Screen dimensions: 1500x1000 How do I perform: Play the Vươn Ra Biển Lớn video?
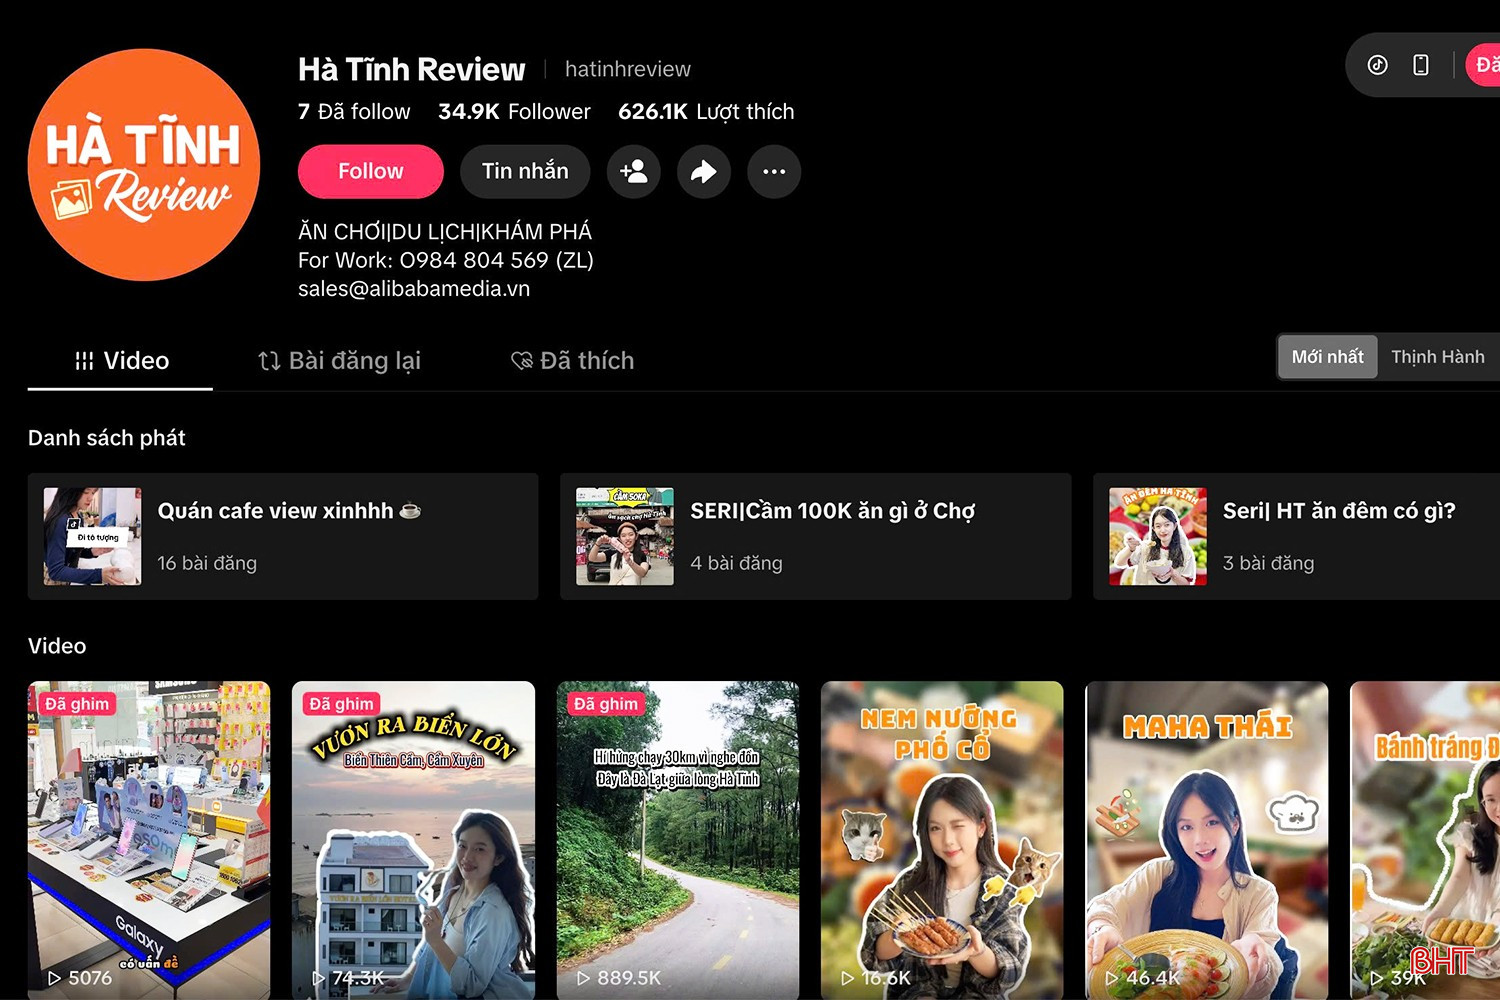point(413,841)
